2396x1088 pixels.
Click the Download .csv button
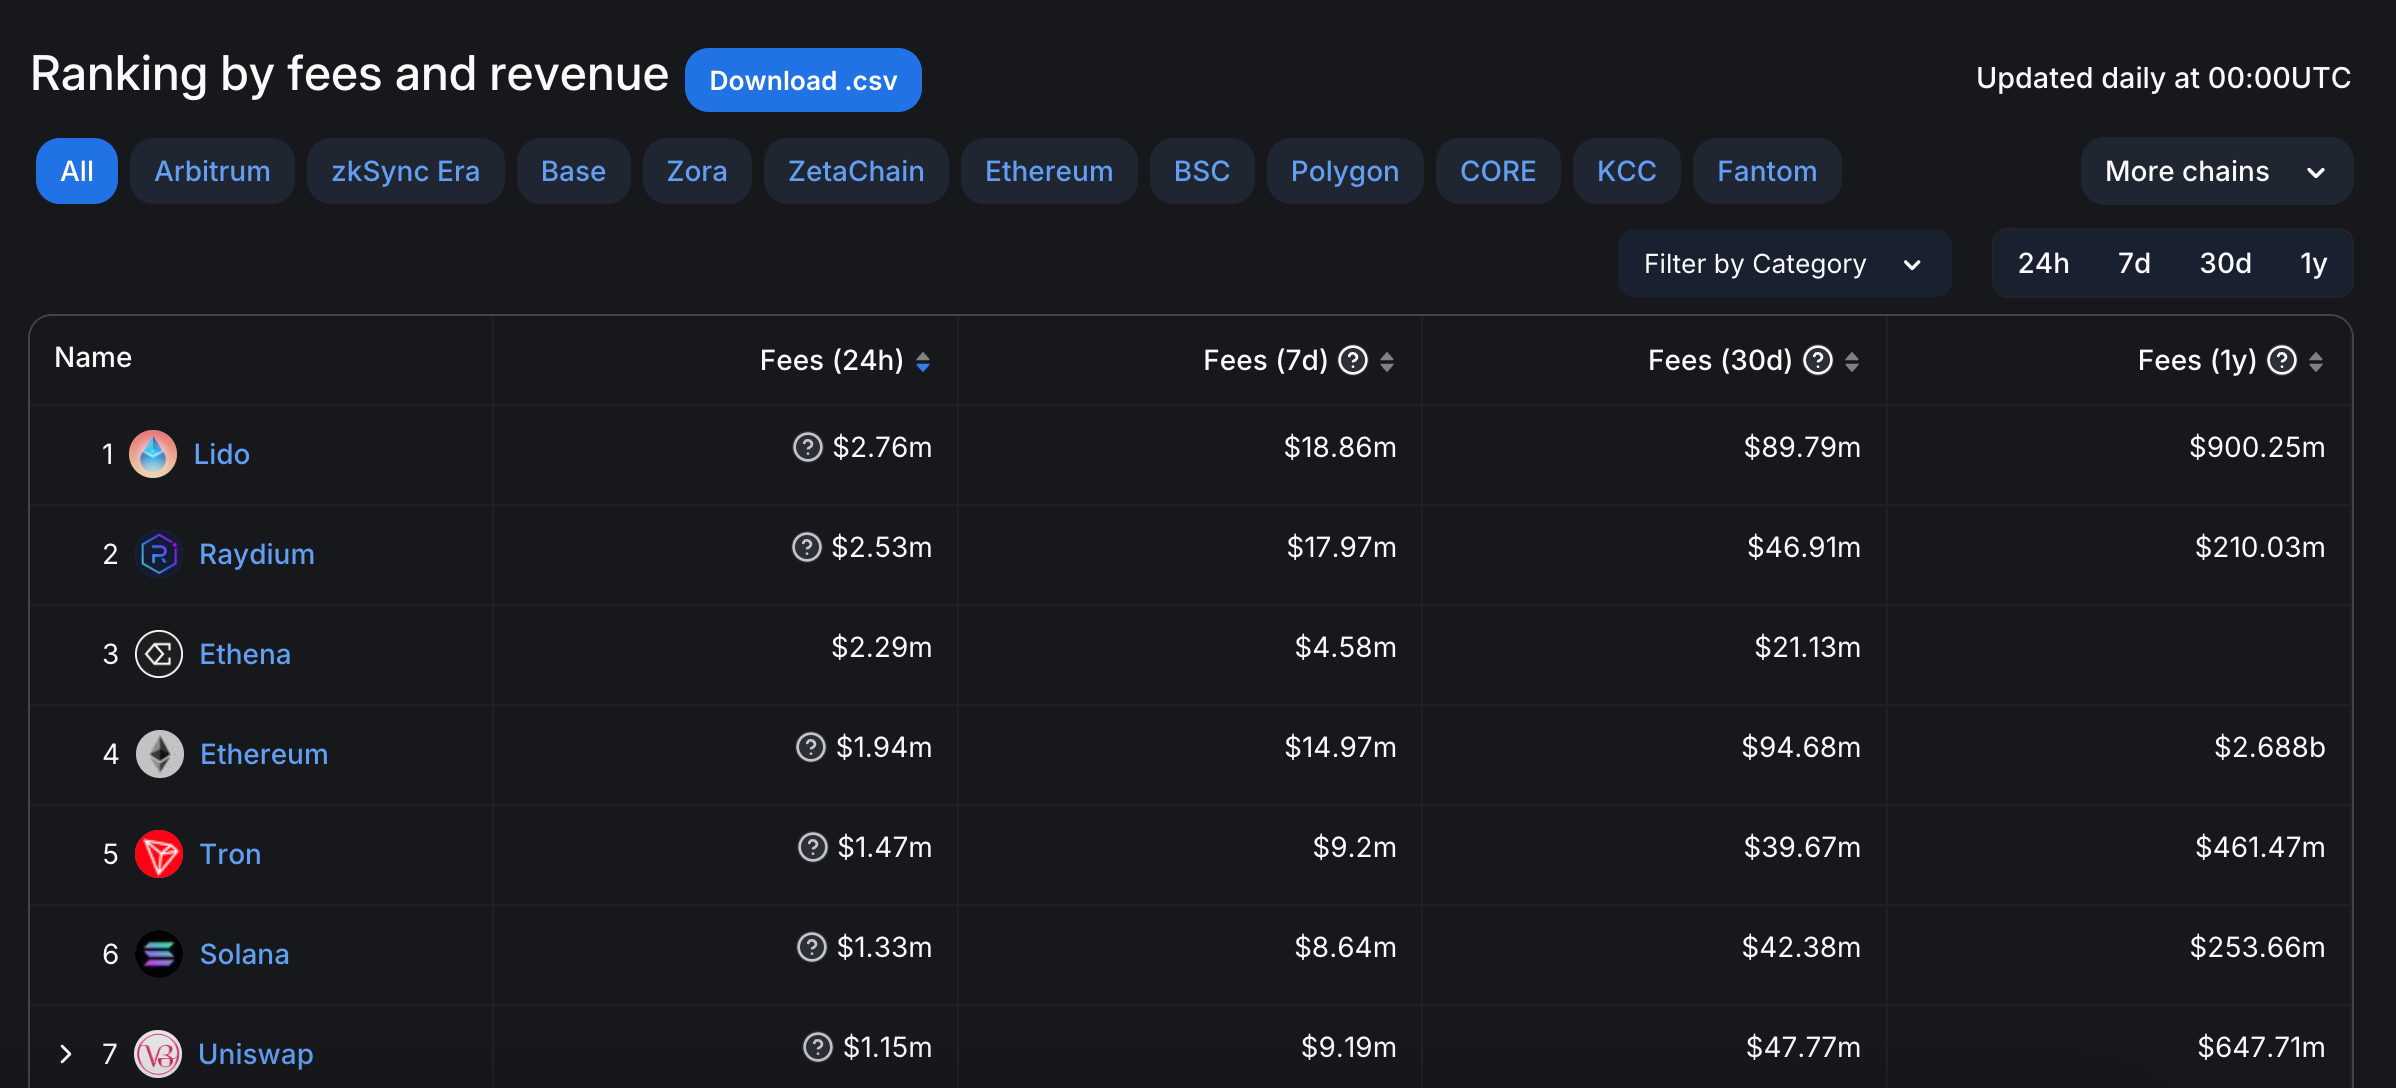(803, 80)
